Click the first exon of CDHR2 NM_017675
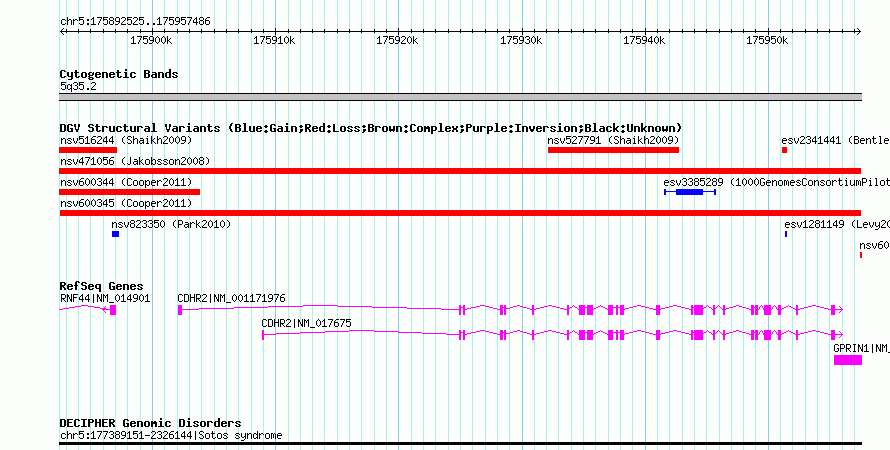 point(263,335)
